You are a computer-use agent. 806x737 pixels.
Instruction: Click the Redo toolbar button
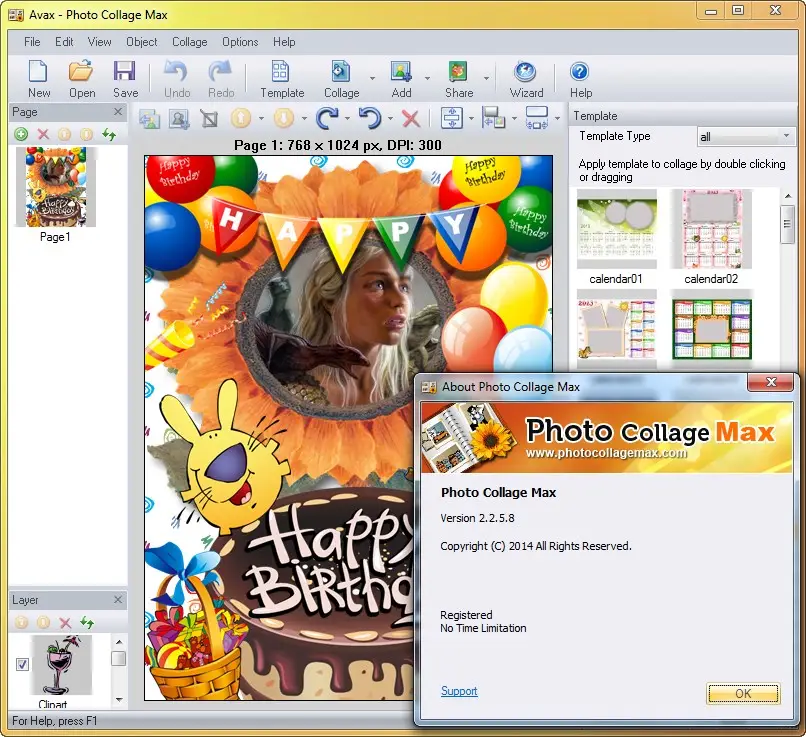tap(221, 79)
